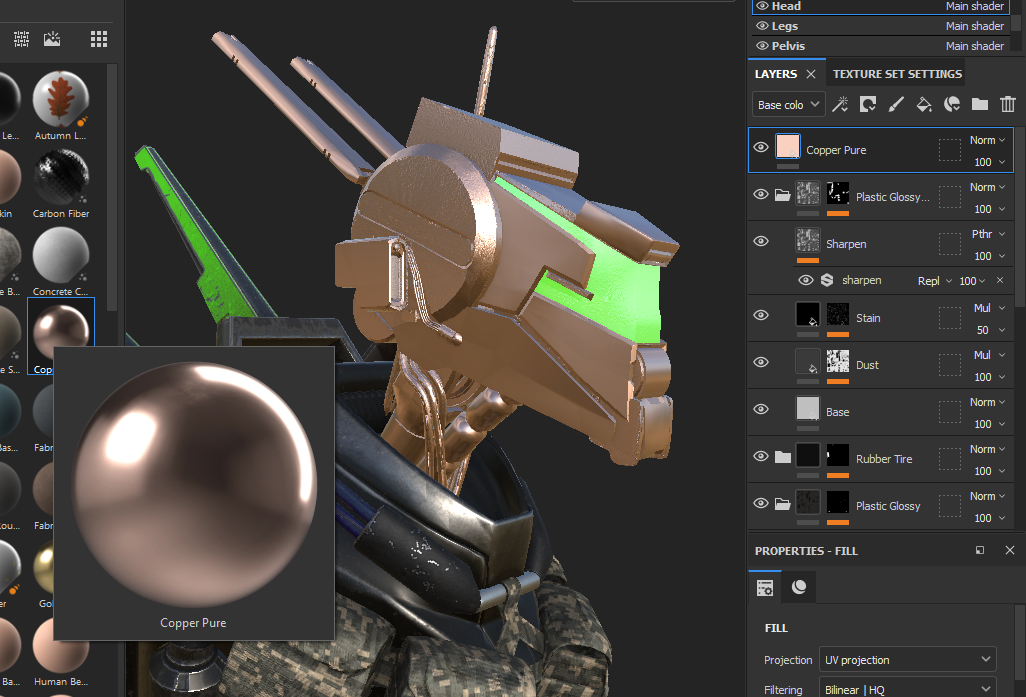Switch to Texture Set Settings tab
Viewport: 1026px width, 697px height.
pyautogui.click(x=897, y=74)
